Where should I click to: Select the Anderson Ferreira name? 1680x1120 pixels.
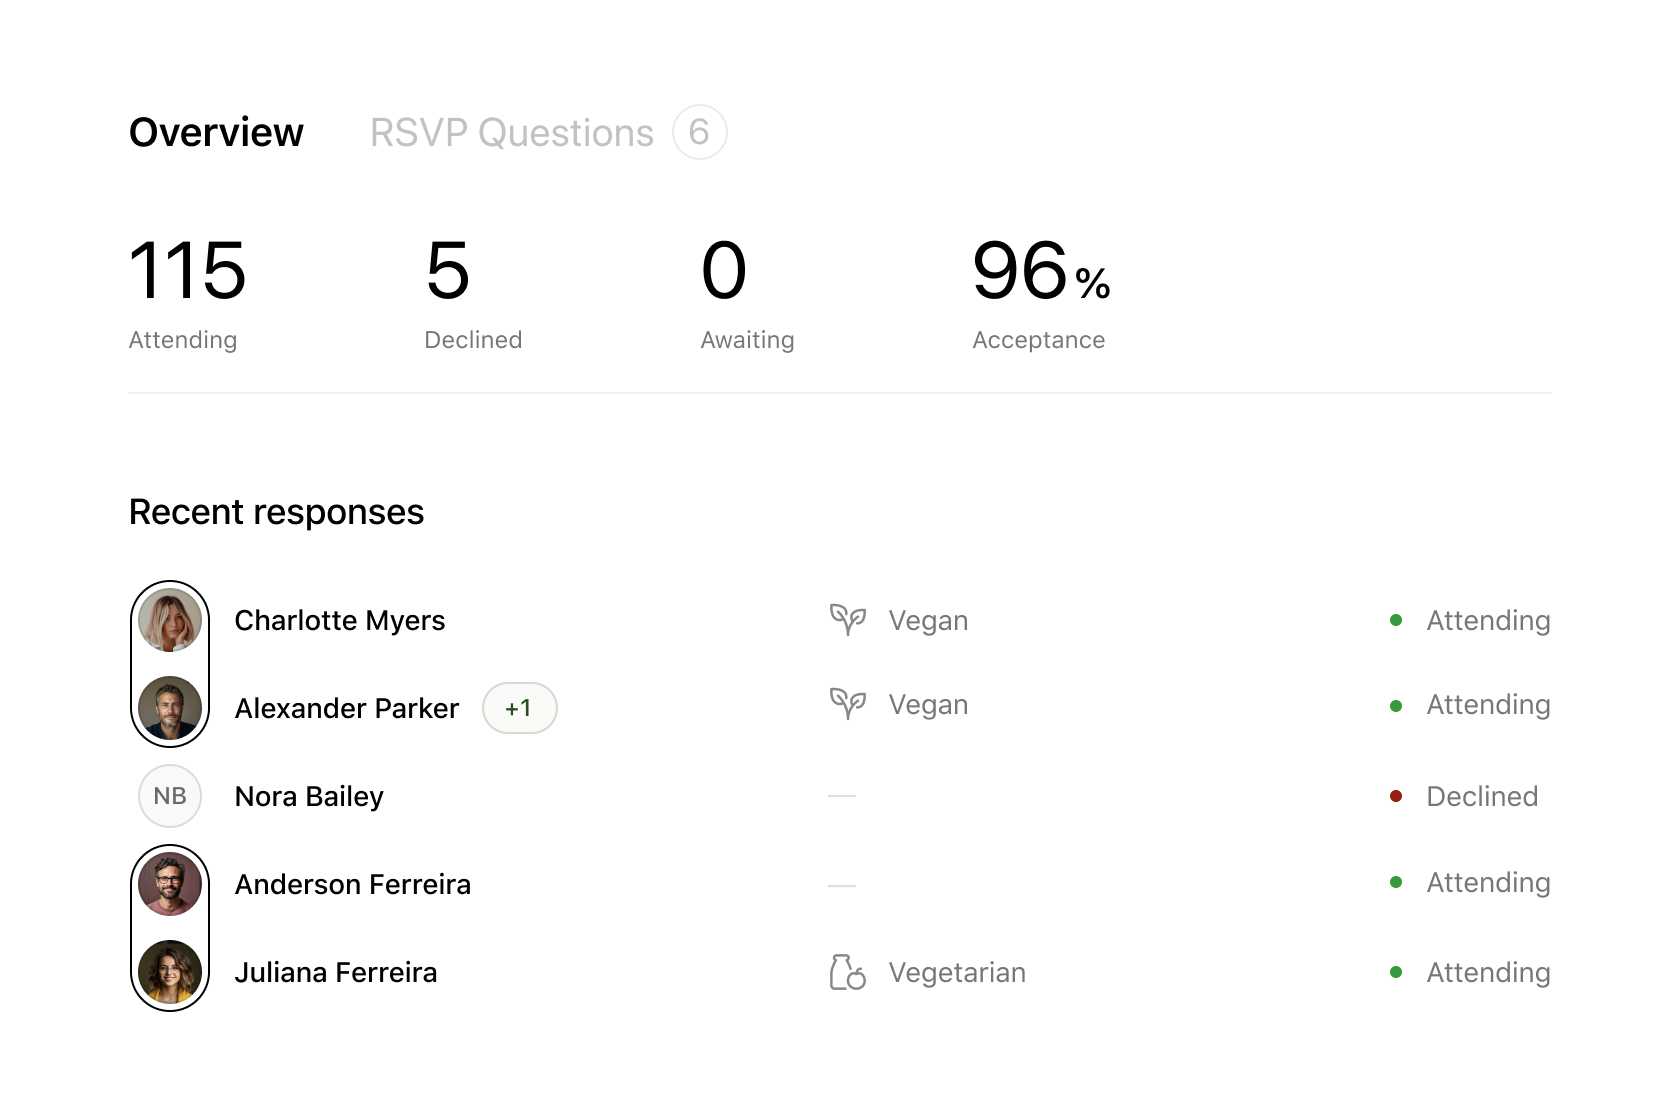pos(352,884)
